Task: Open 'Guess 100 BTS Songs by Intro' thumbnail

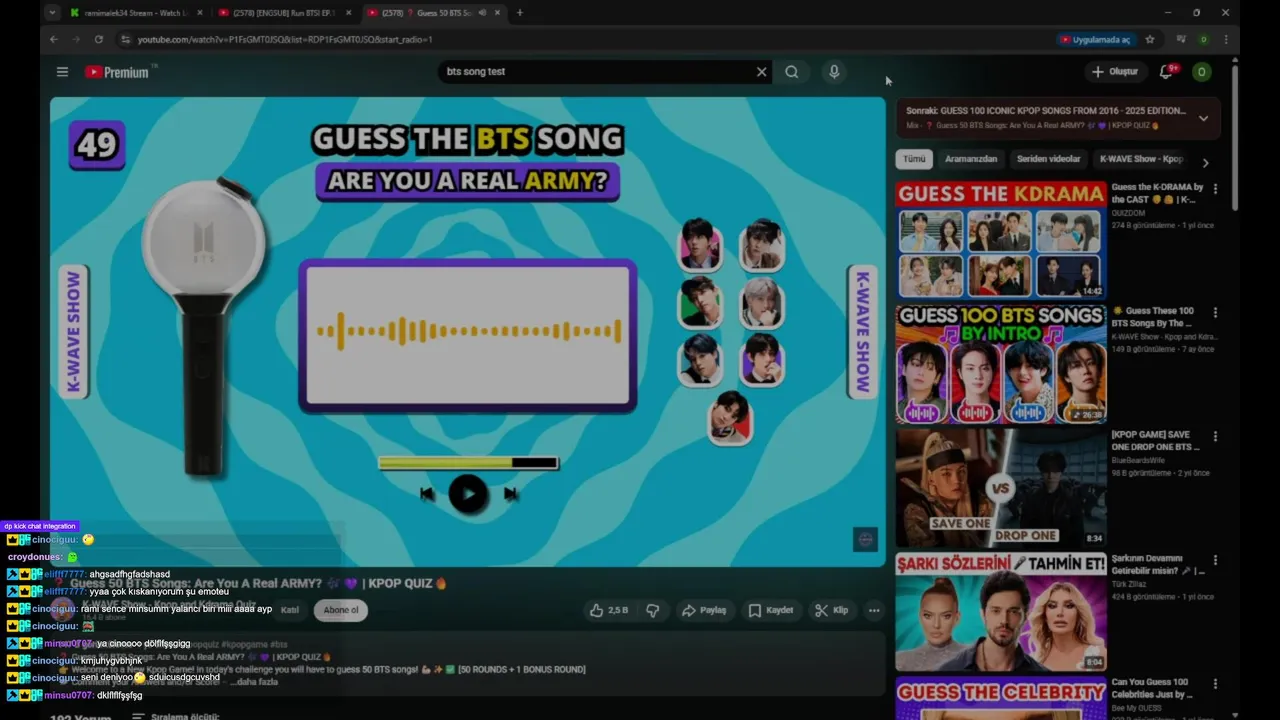Action: [x=1001, y=364]
